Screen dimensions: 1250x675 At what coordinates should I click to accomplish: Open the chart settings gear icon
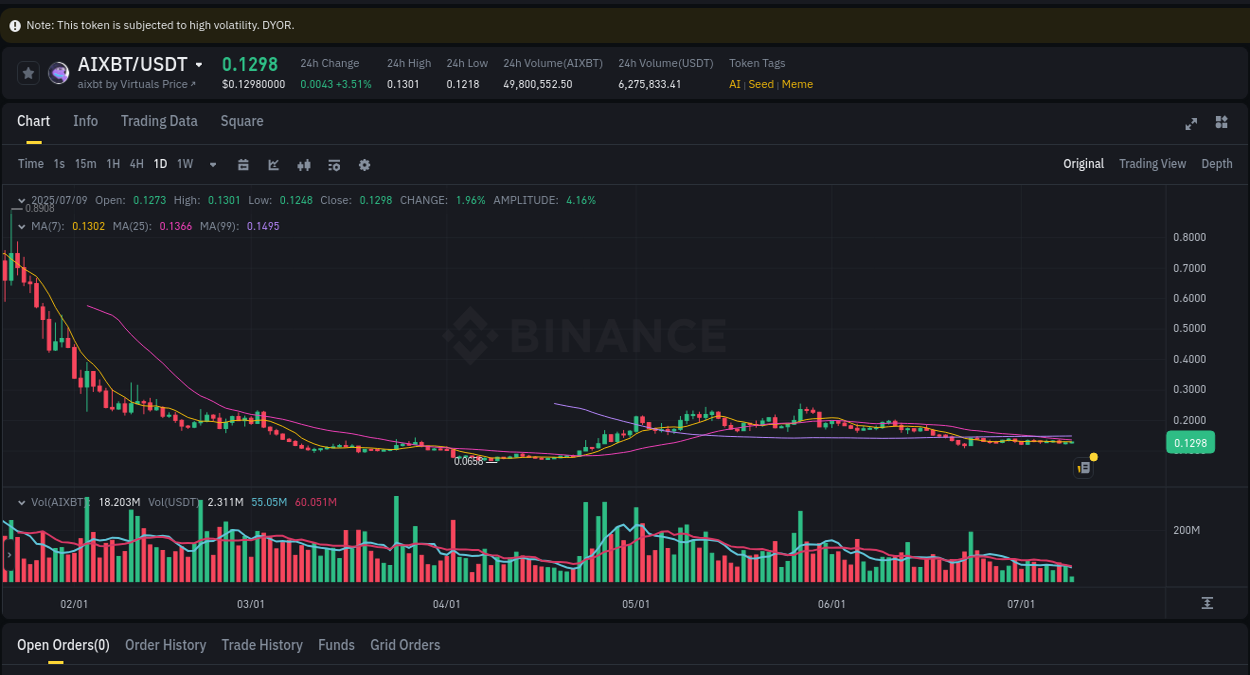click(x=364, y=164)
